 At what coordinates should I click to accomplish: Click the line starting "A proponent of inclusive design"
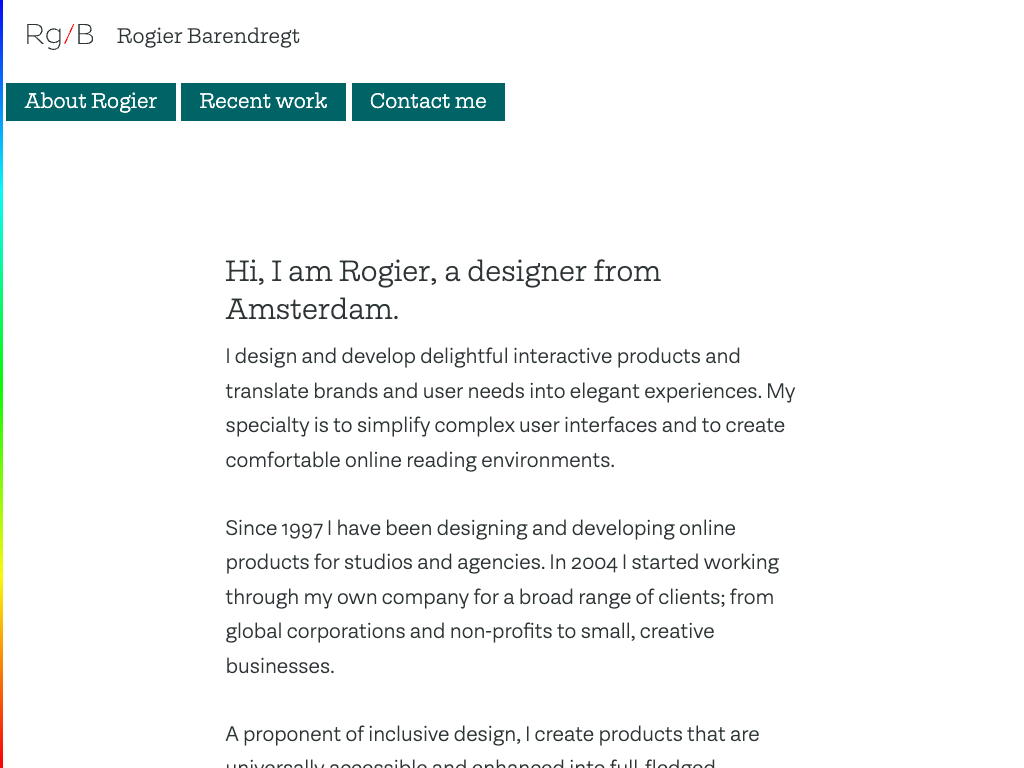(x=492, y=735)
